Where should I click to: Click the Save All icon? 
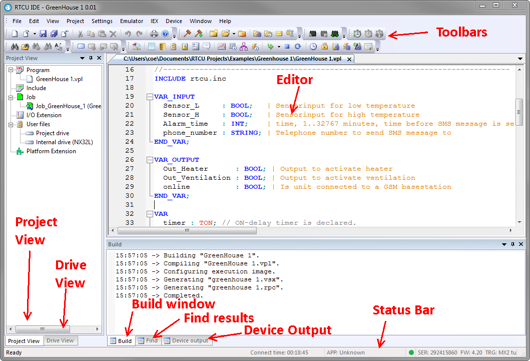click(54, 33)
